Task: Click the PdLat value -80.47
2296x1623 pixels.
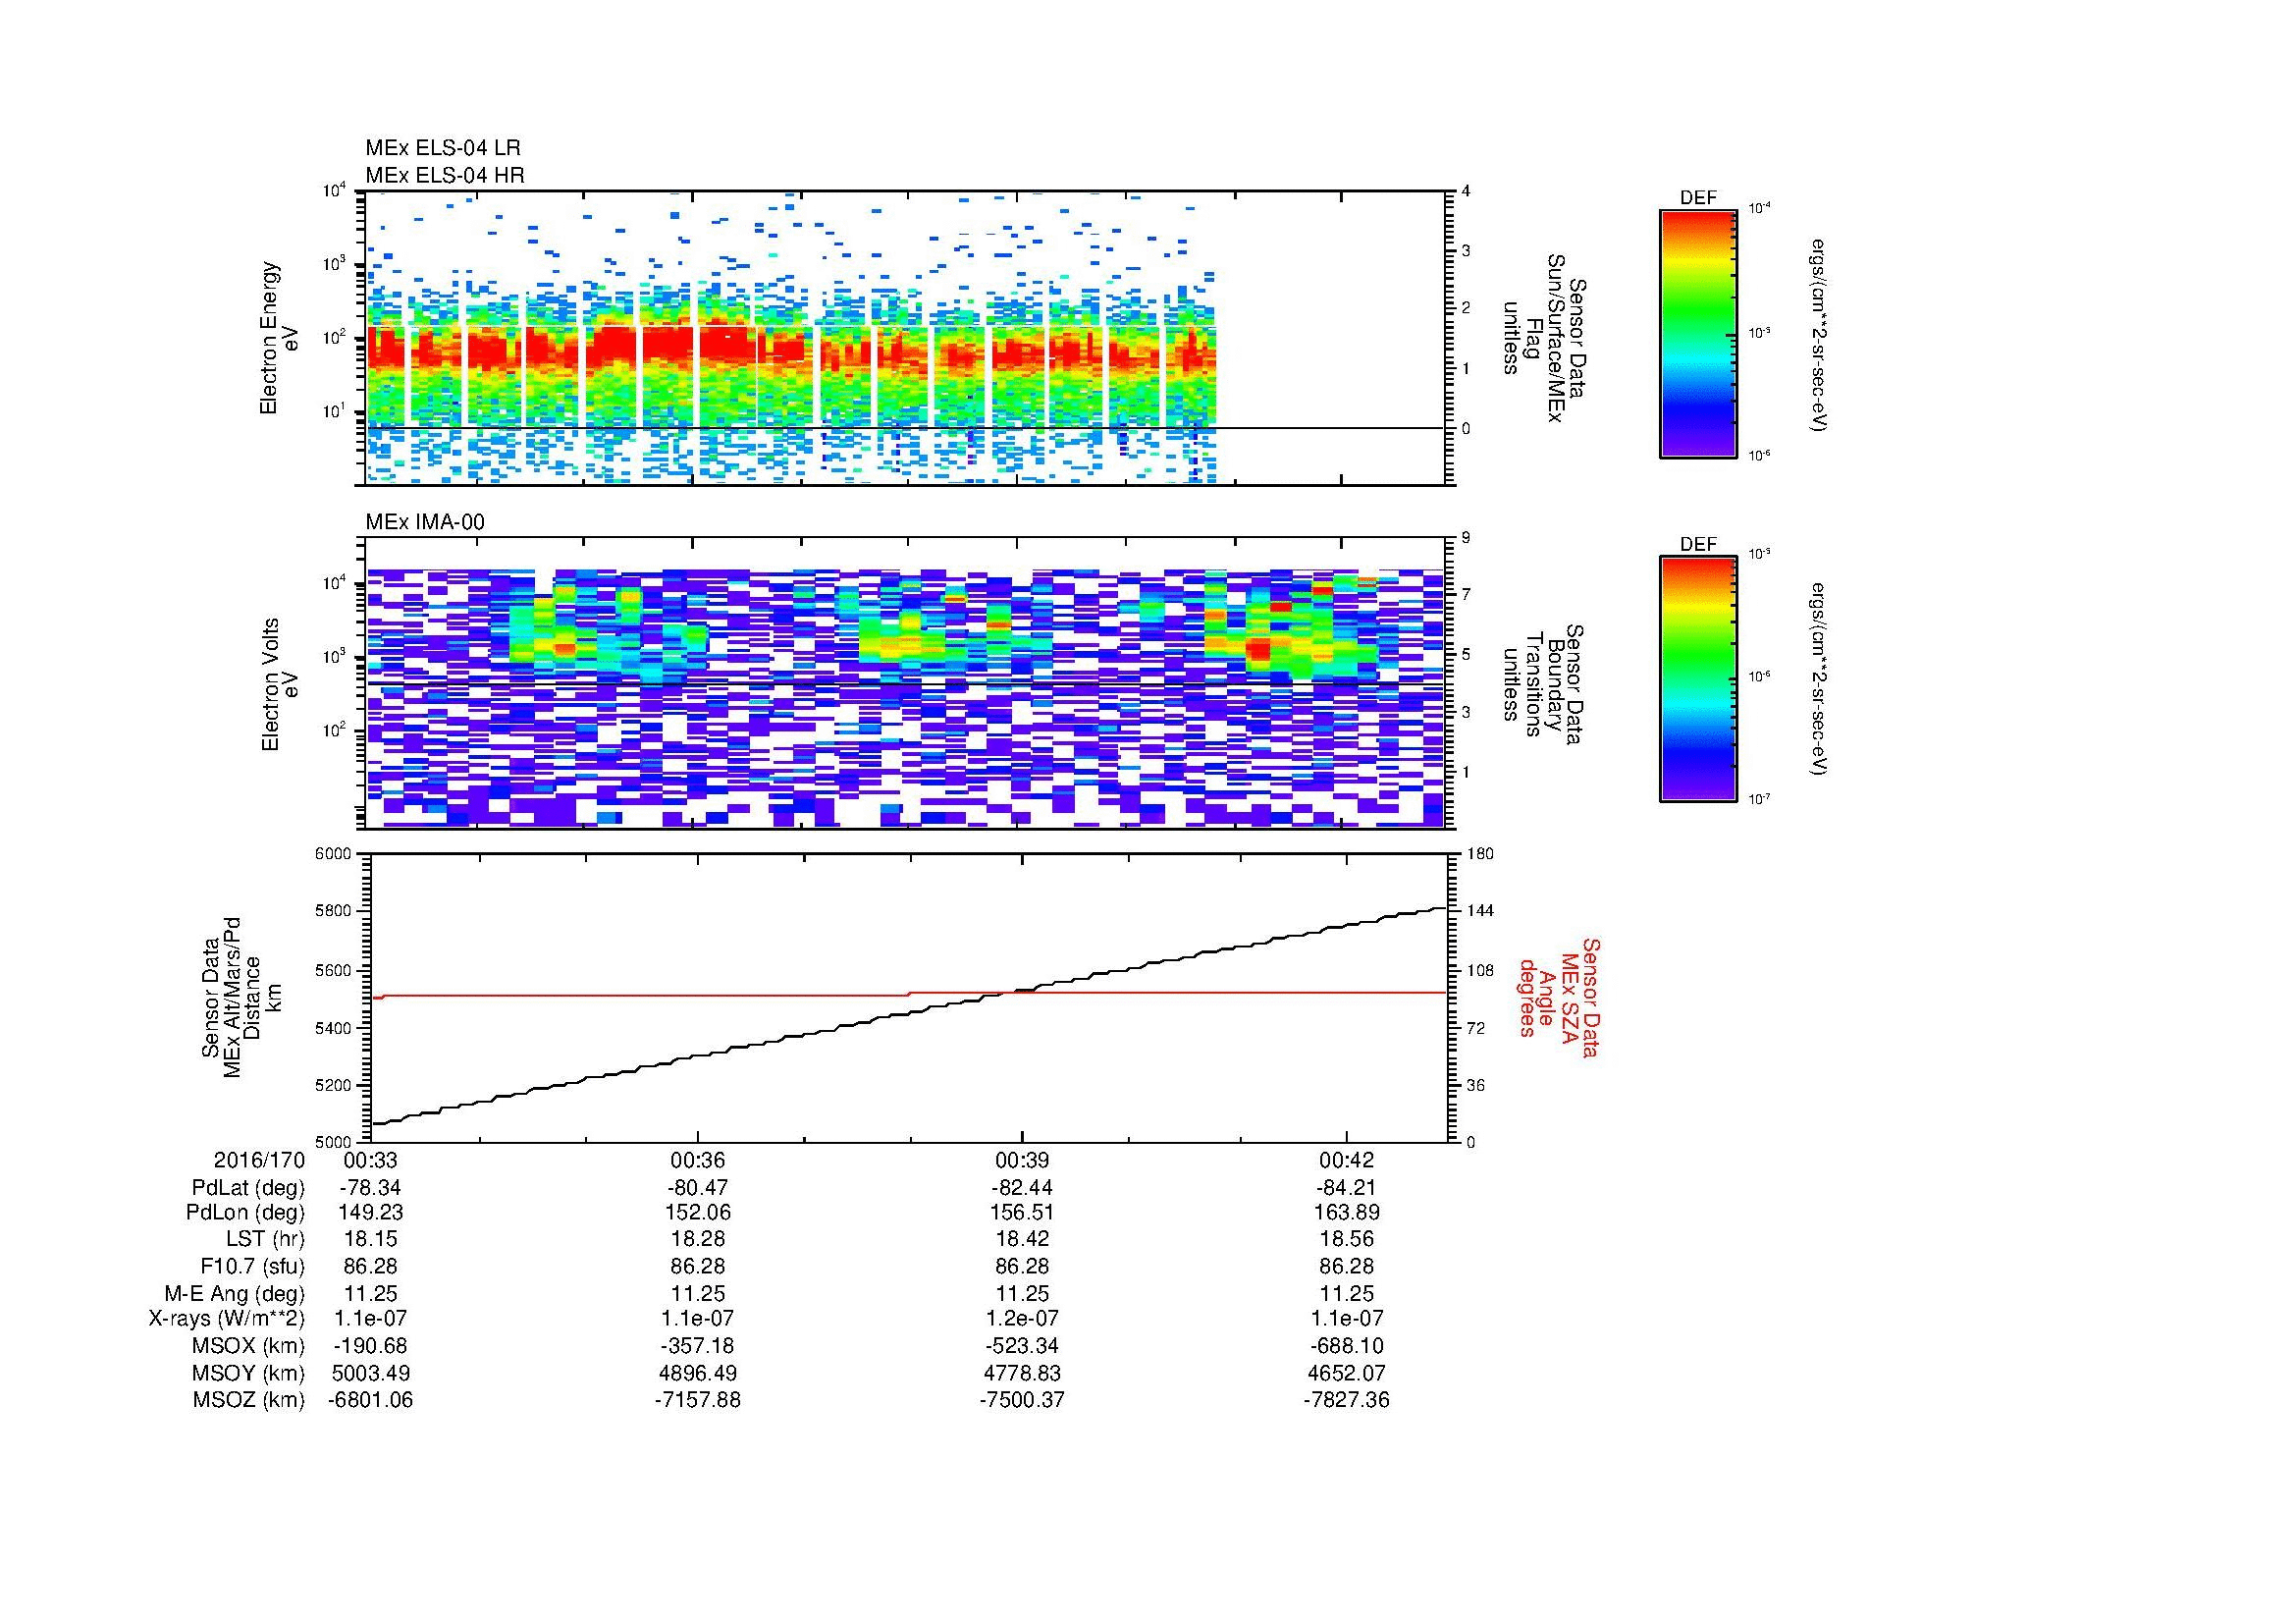Action: (698, 1188)
